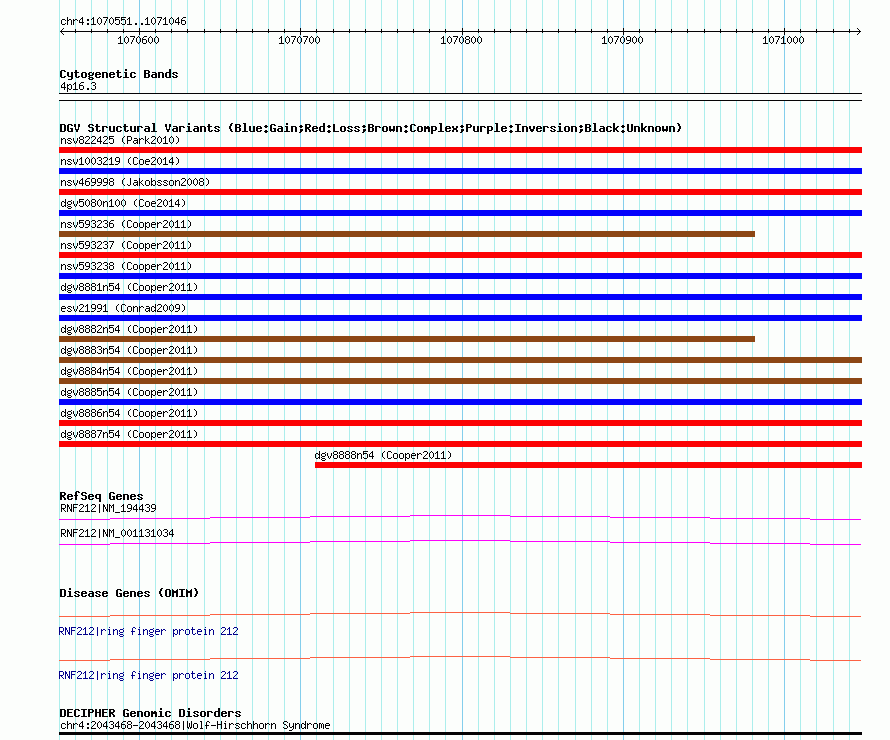Select the brown dgv8883n54 complex bar
890x740 pixels.
pyautogui.click(x=460, y=360)
